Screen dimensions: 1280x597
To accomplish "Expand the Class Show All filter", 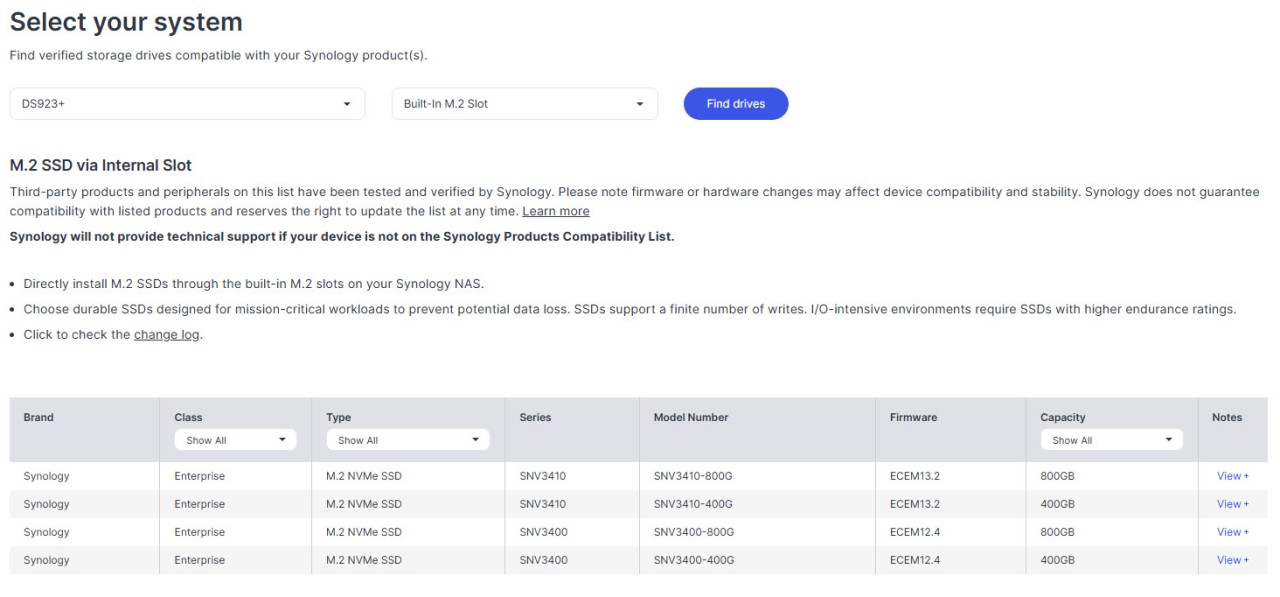I will click(x=235, y=440).
